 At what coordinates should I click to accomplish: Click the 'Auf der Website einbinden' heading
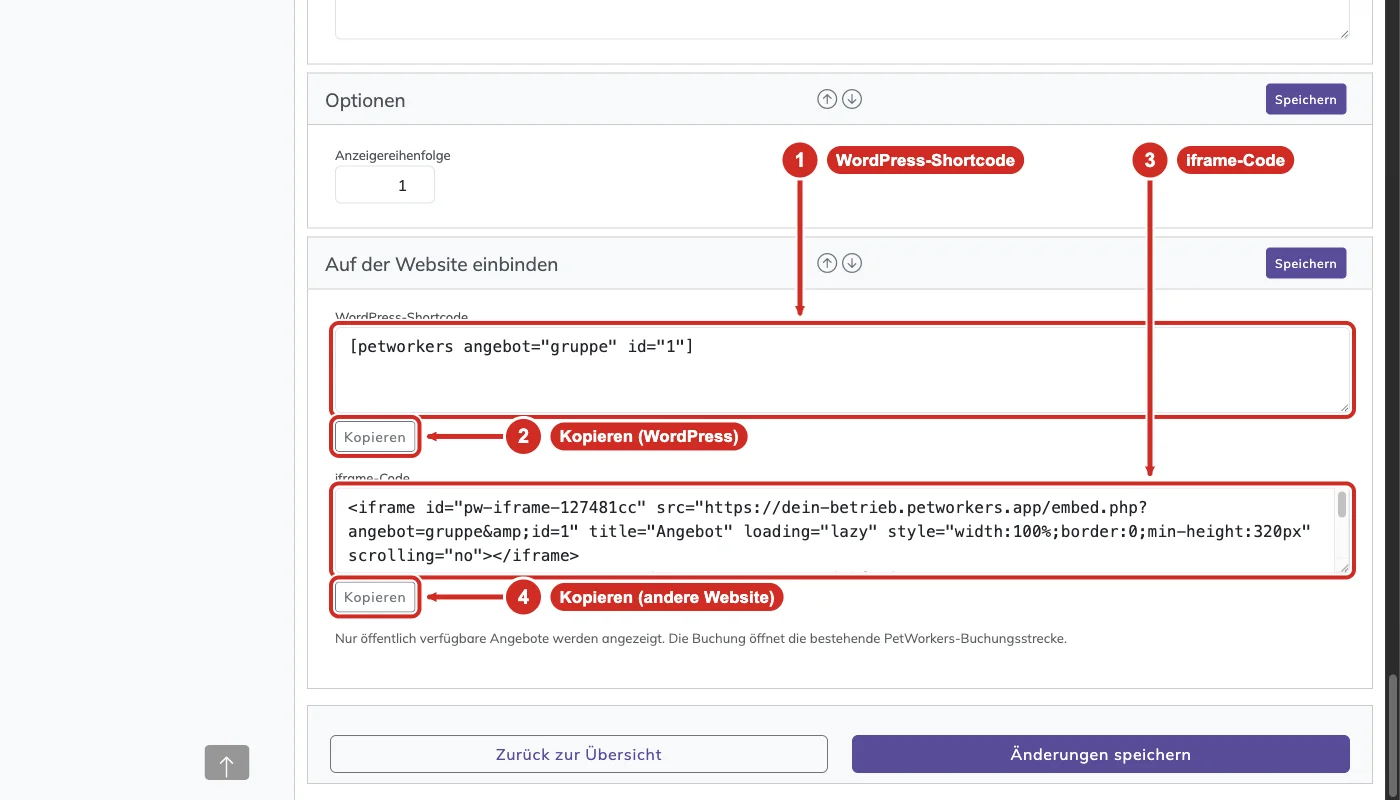point(441,264)
